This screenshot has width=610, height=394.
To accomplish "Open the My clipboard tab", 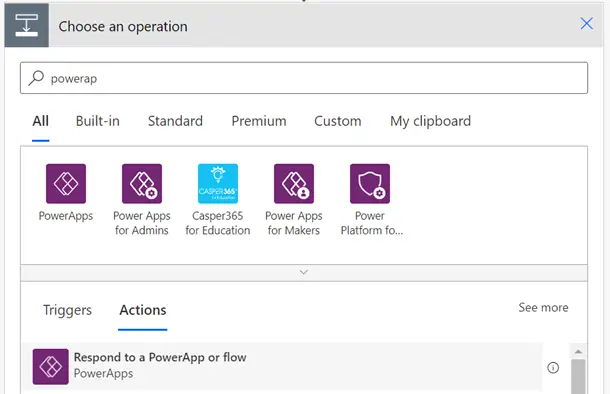I will tap(430, 121).
